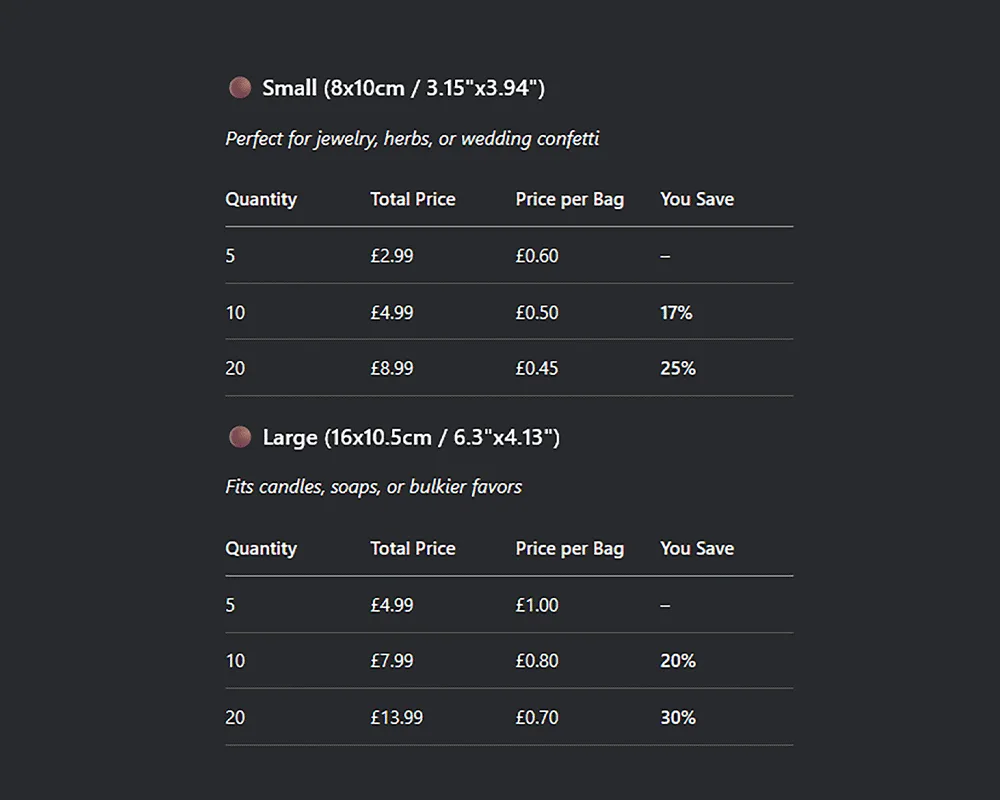
Task: Click the brown circle icon beside Large
Action: pos(239,437)
